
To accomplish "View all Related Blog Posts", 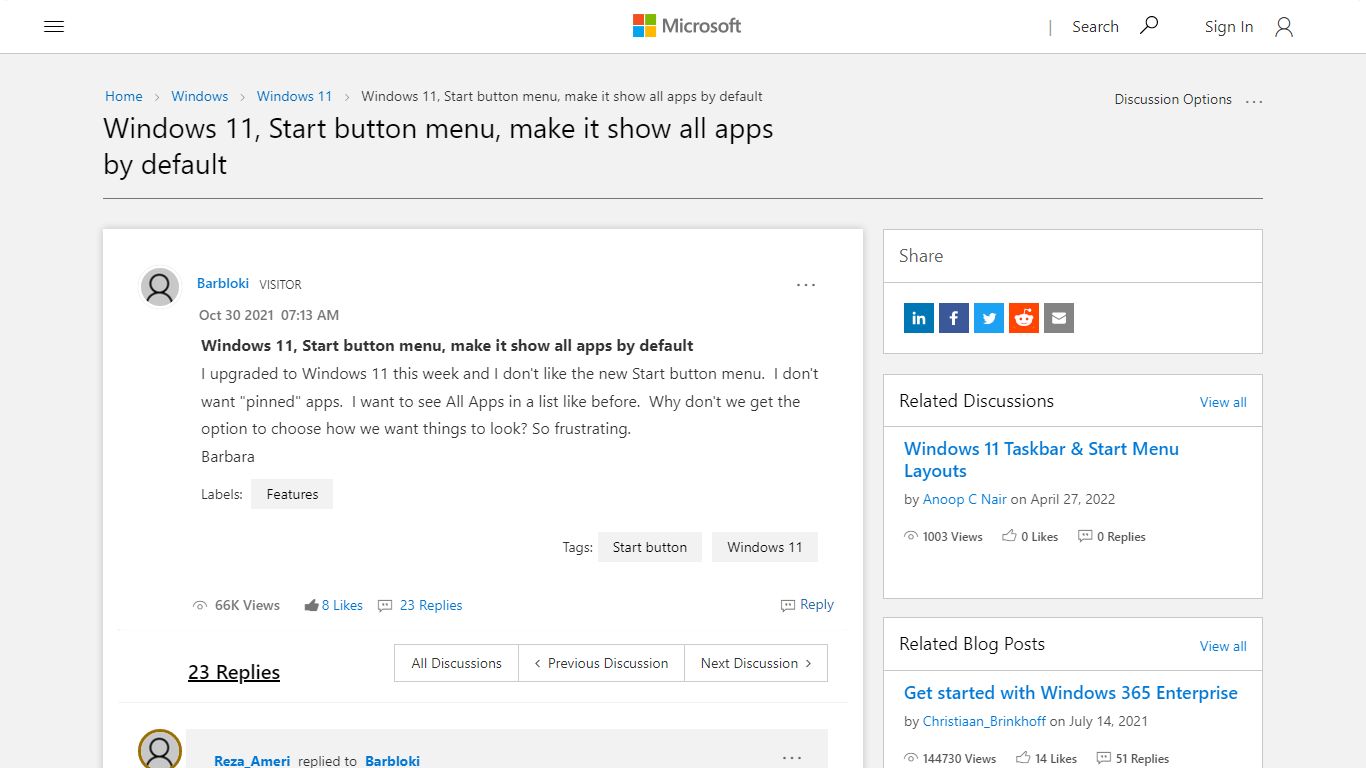I will coord(1223,646).
